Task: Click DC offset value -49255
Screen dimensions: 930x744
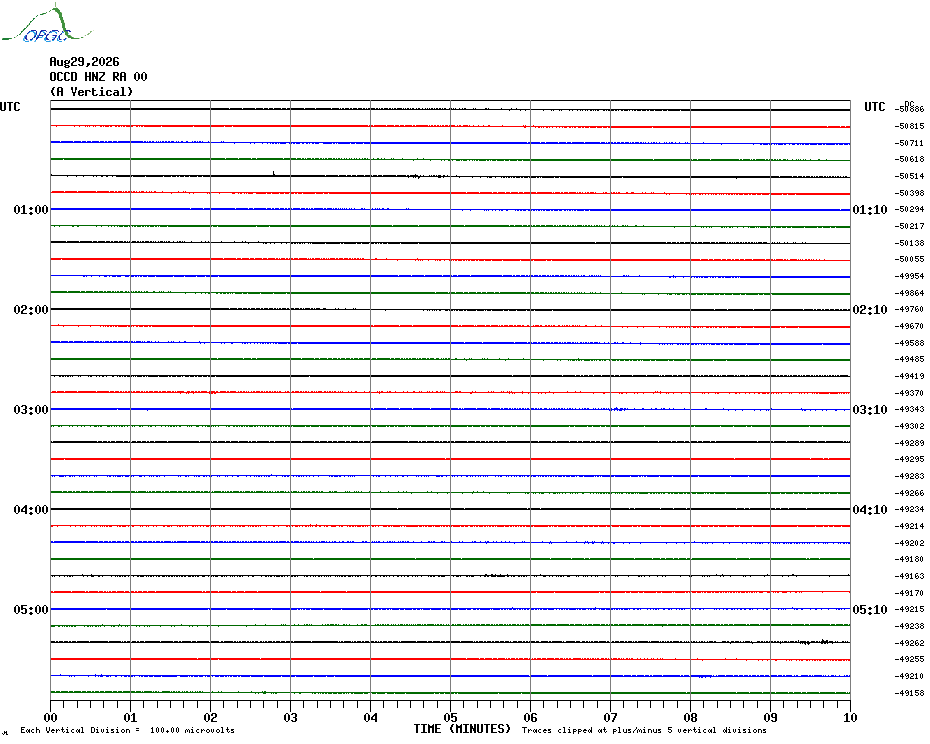Action: coord(910,659)
